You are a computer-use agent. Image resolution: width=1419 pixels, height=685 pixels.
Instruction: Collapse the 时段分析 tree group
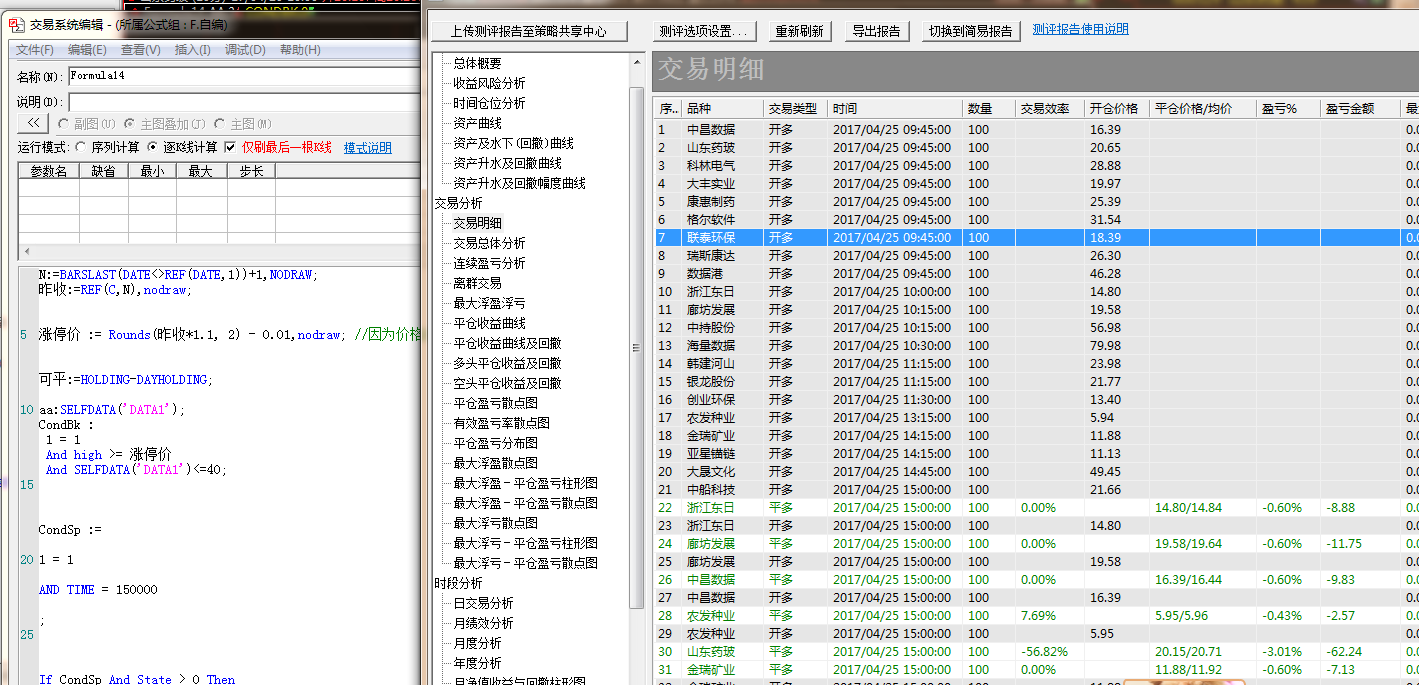pyautogui.click(x=458, y=583)
